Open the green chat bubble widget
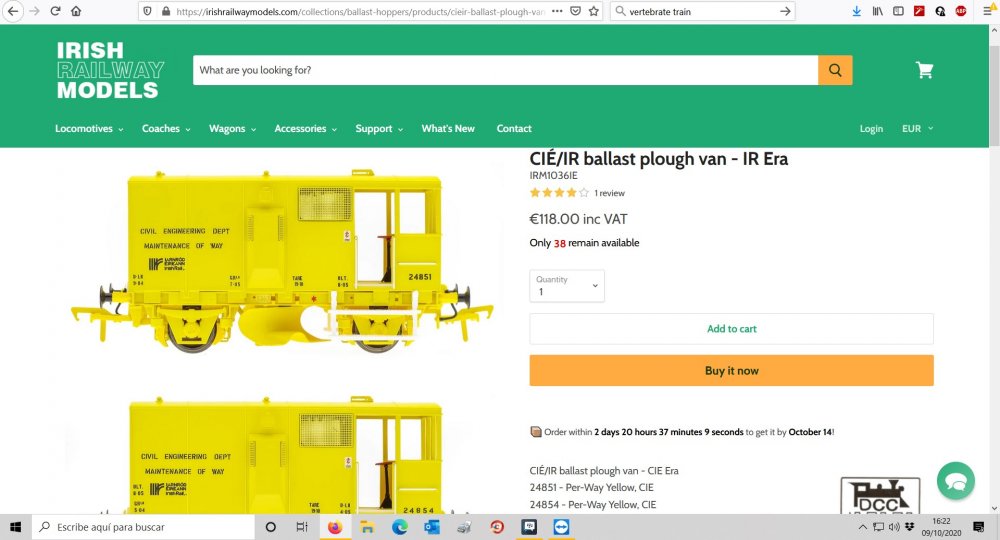 (955, 481)
